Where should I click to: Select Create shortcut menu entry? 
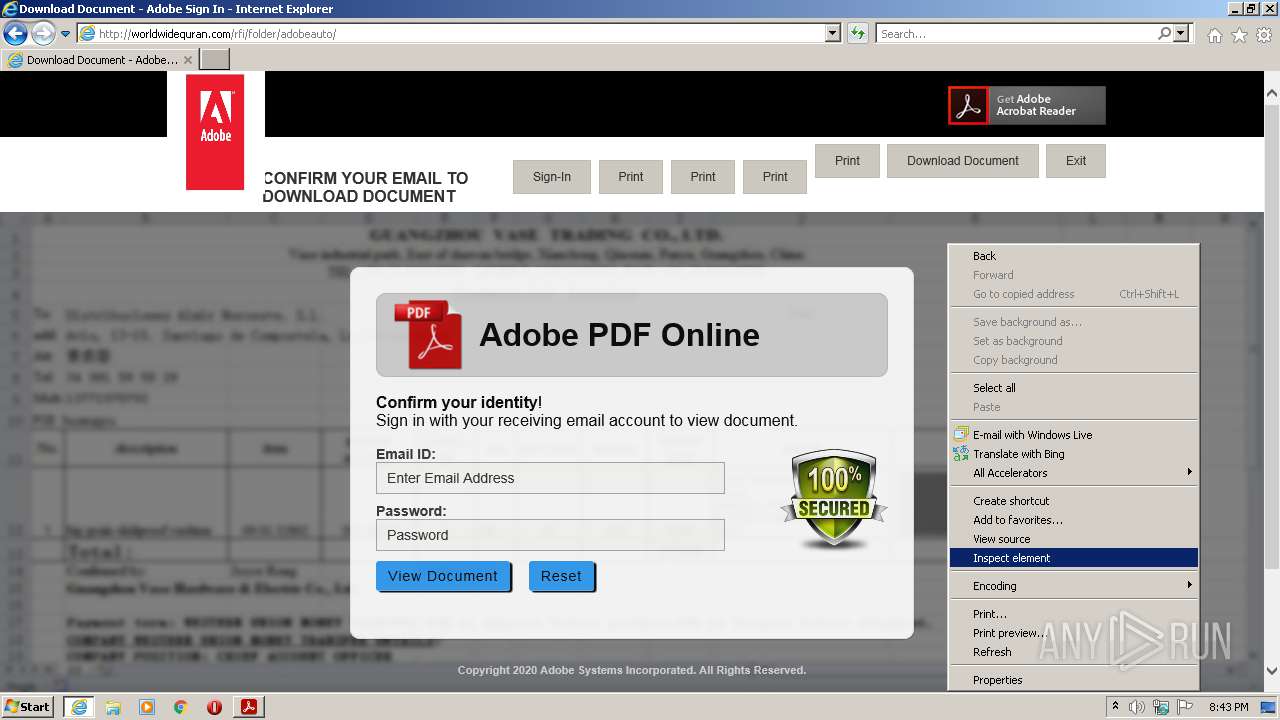click(1073, 501)
